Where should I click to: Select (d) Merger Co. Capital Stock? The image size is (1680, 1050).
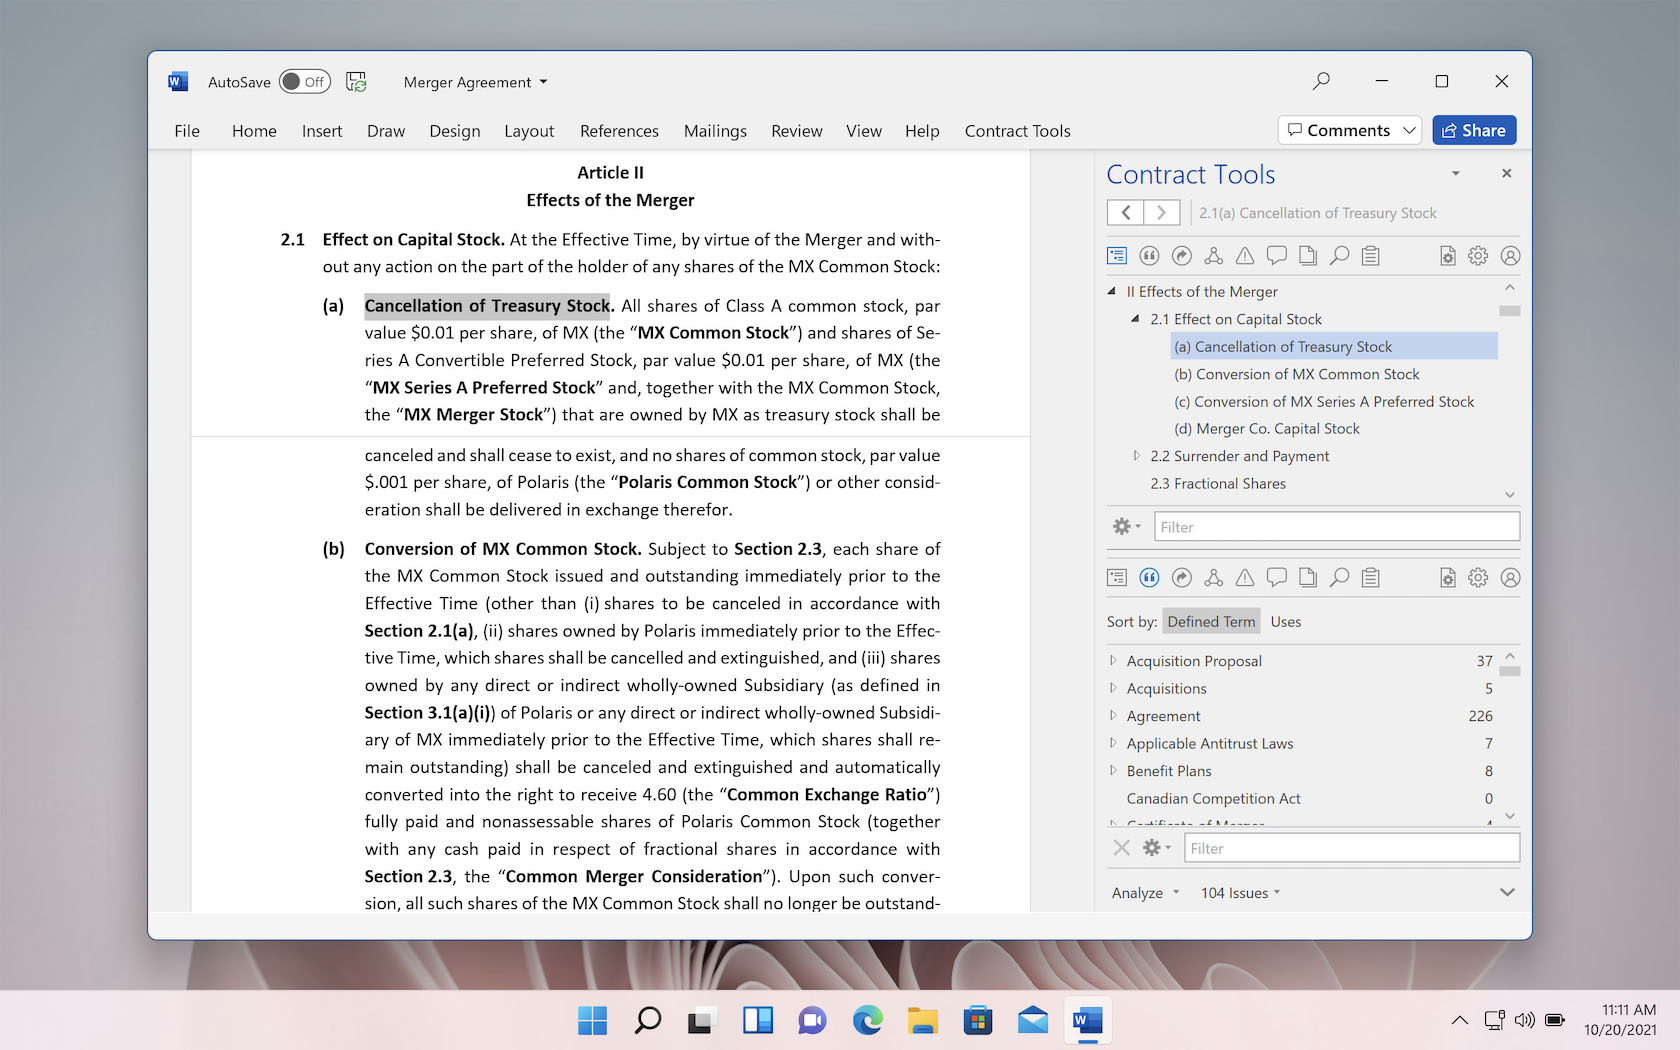[1266, 428]
